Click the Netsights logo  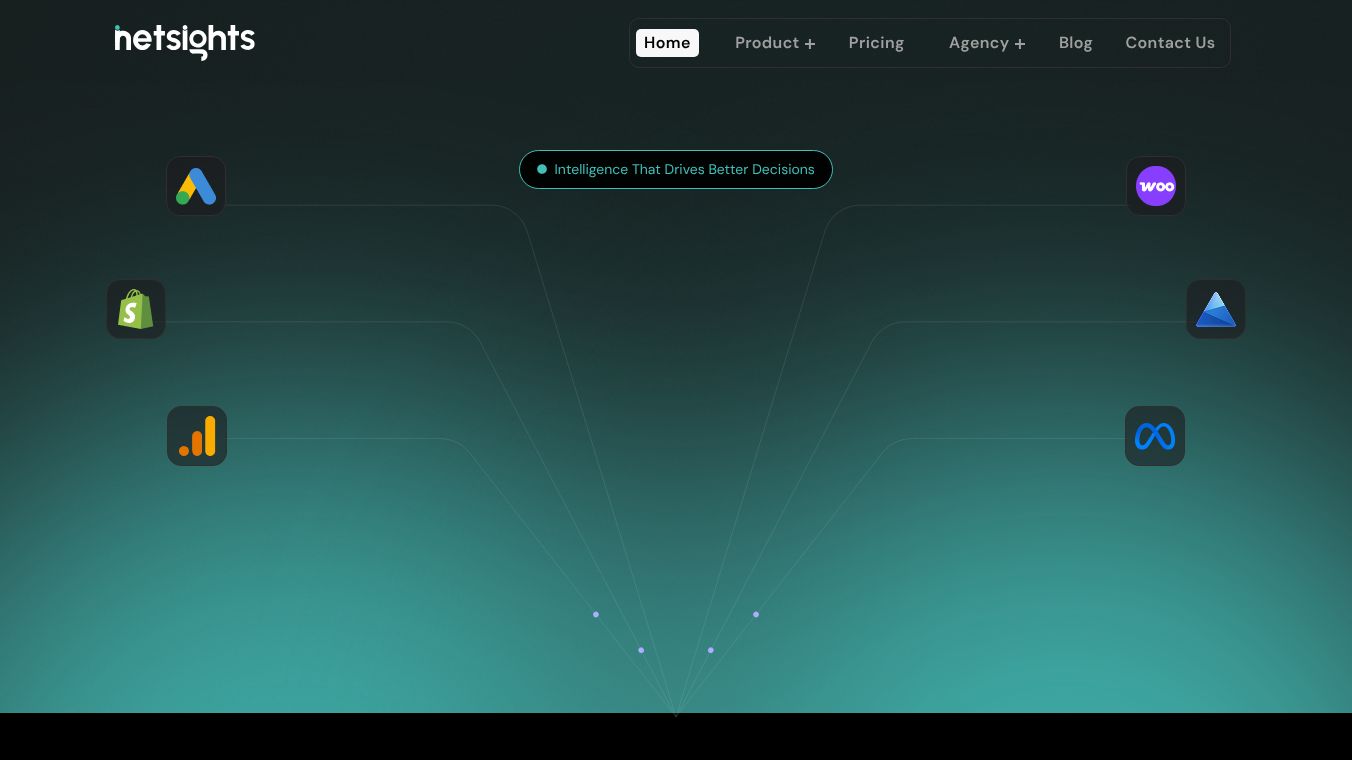click(185, 42)
